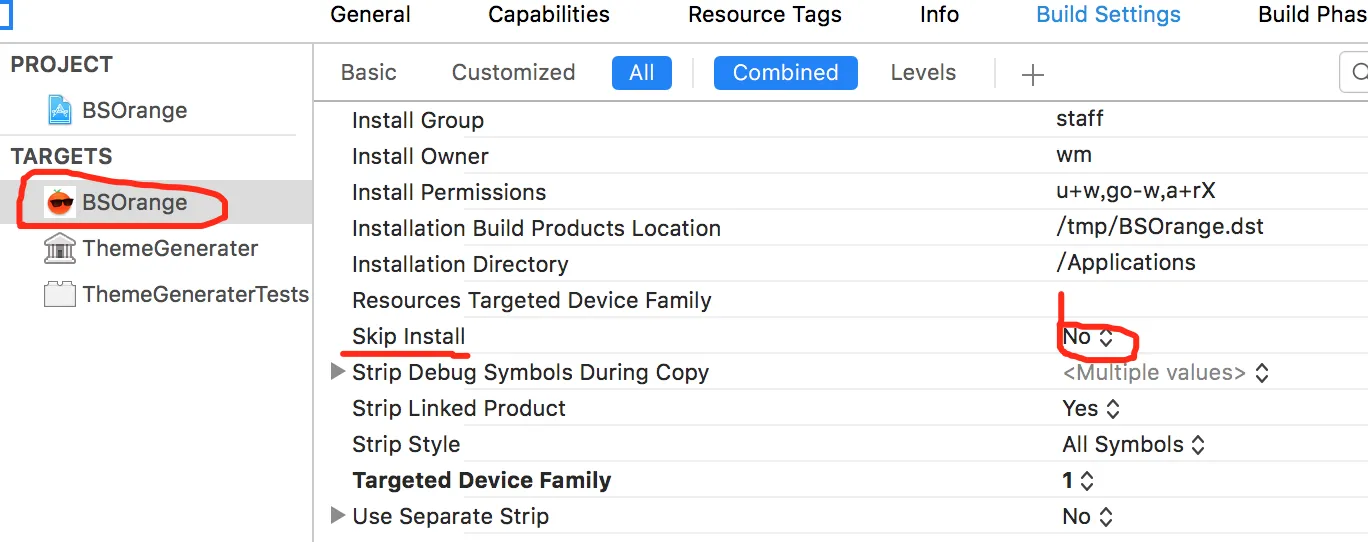Select Installation Build Products Location setting
The width and height of the screenshot is (1368, 542).
pyautogui.click(x=536, y=228)
